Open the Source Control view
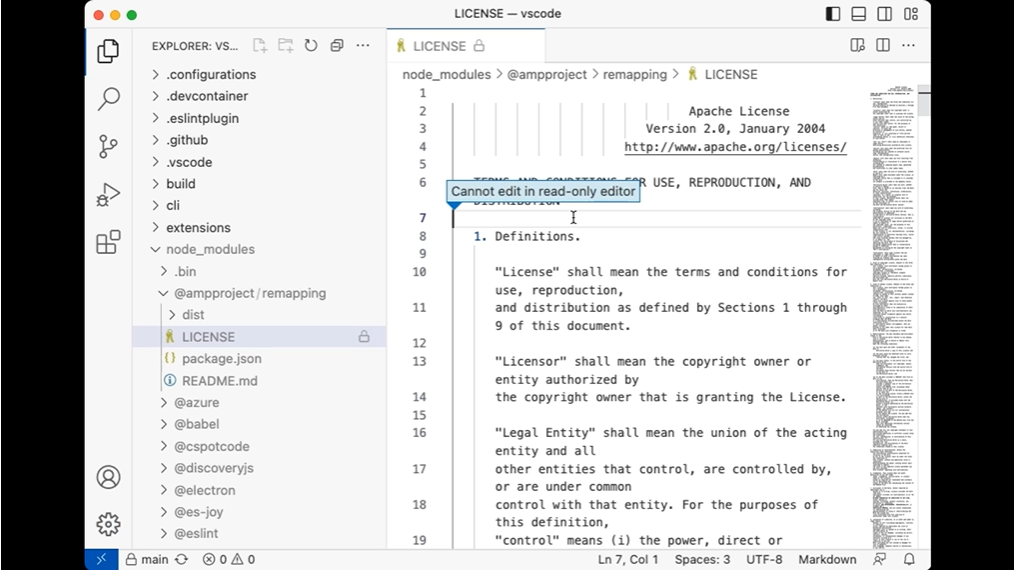The image size is (1014, 570). pyautogui.click(x=108, y=146)
